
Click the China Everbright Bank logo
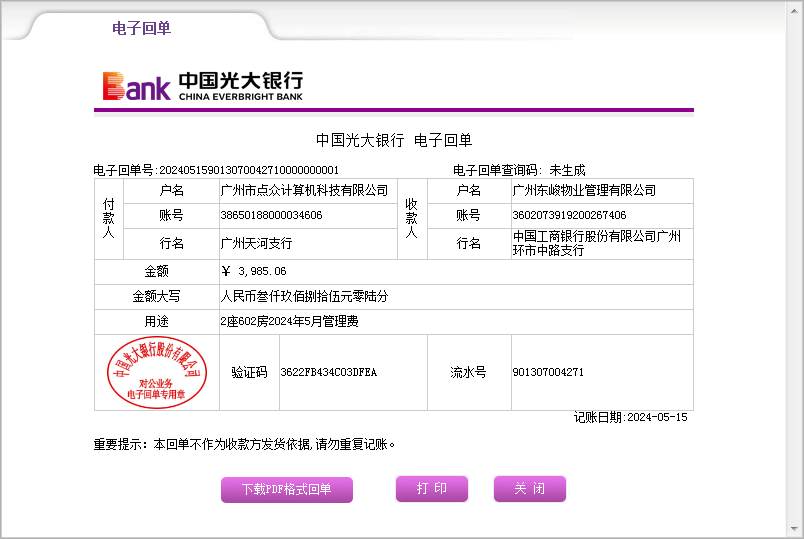(x=202, y=86)
